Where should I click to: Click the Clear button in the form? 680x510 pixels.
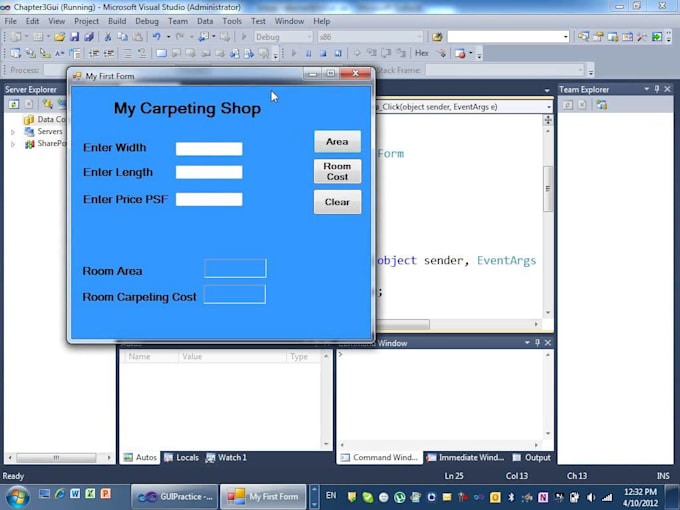click(337, 202)
